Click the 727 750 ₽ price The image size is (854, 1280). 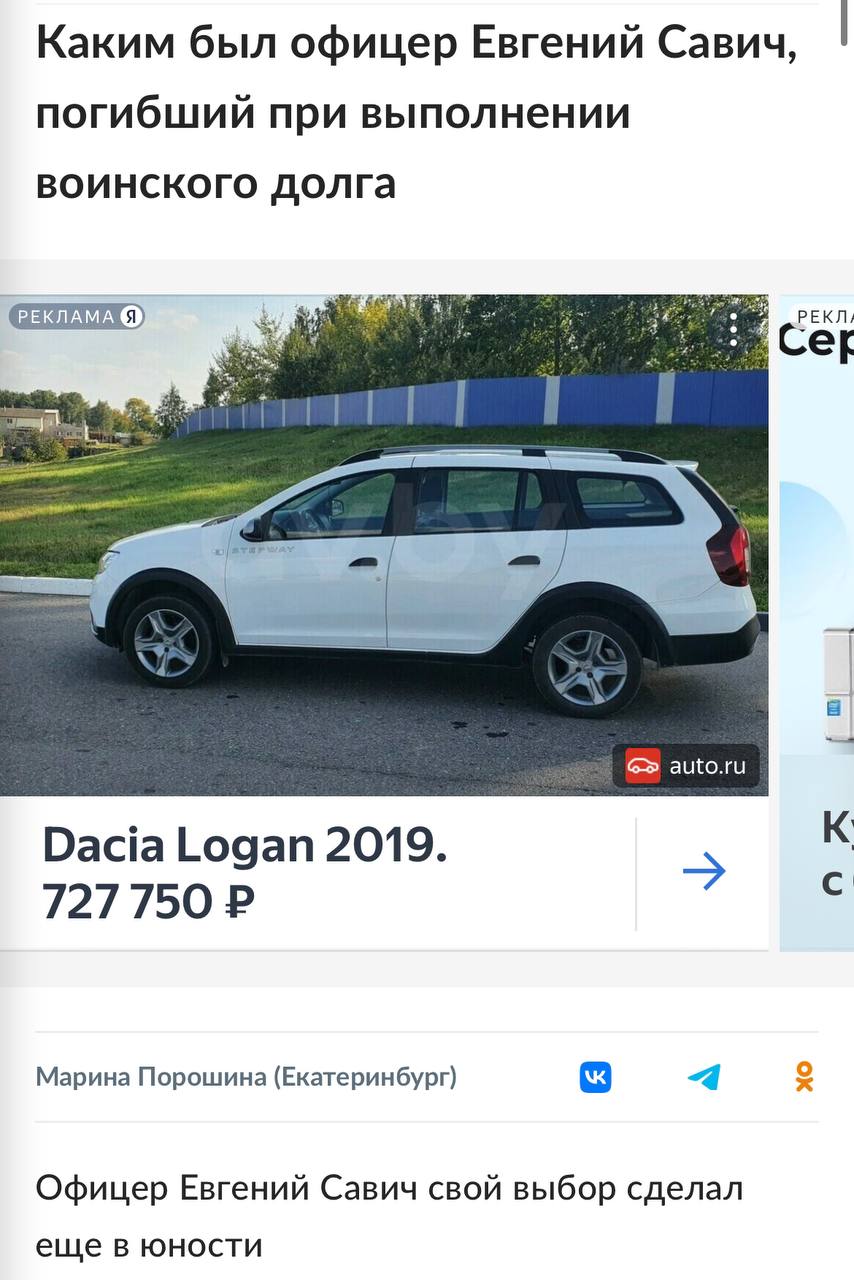[148, 901]
